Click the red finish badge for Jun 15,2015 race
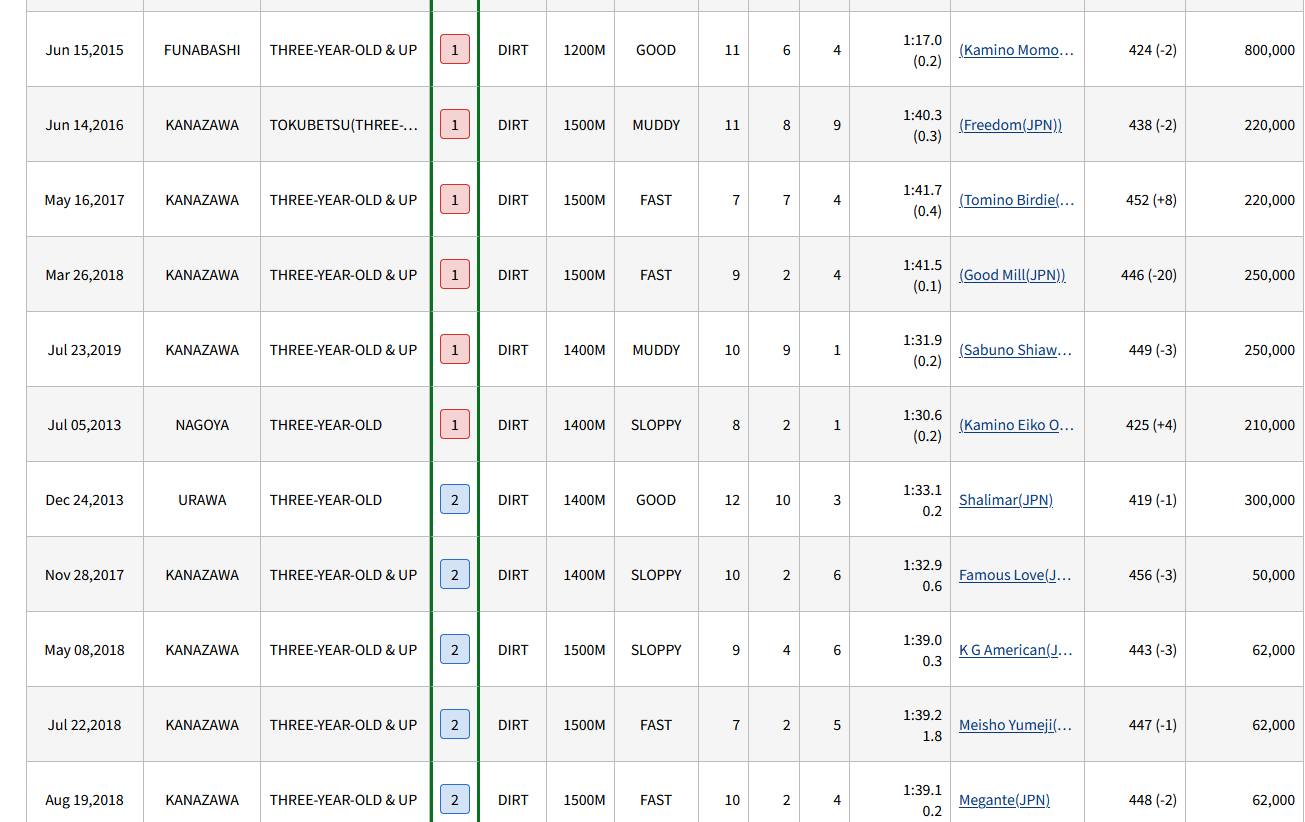The height and width of the screenshot is (822, 1305). pos(455,50)
